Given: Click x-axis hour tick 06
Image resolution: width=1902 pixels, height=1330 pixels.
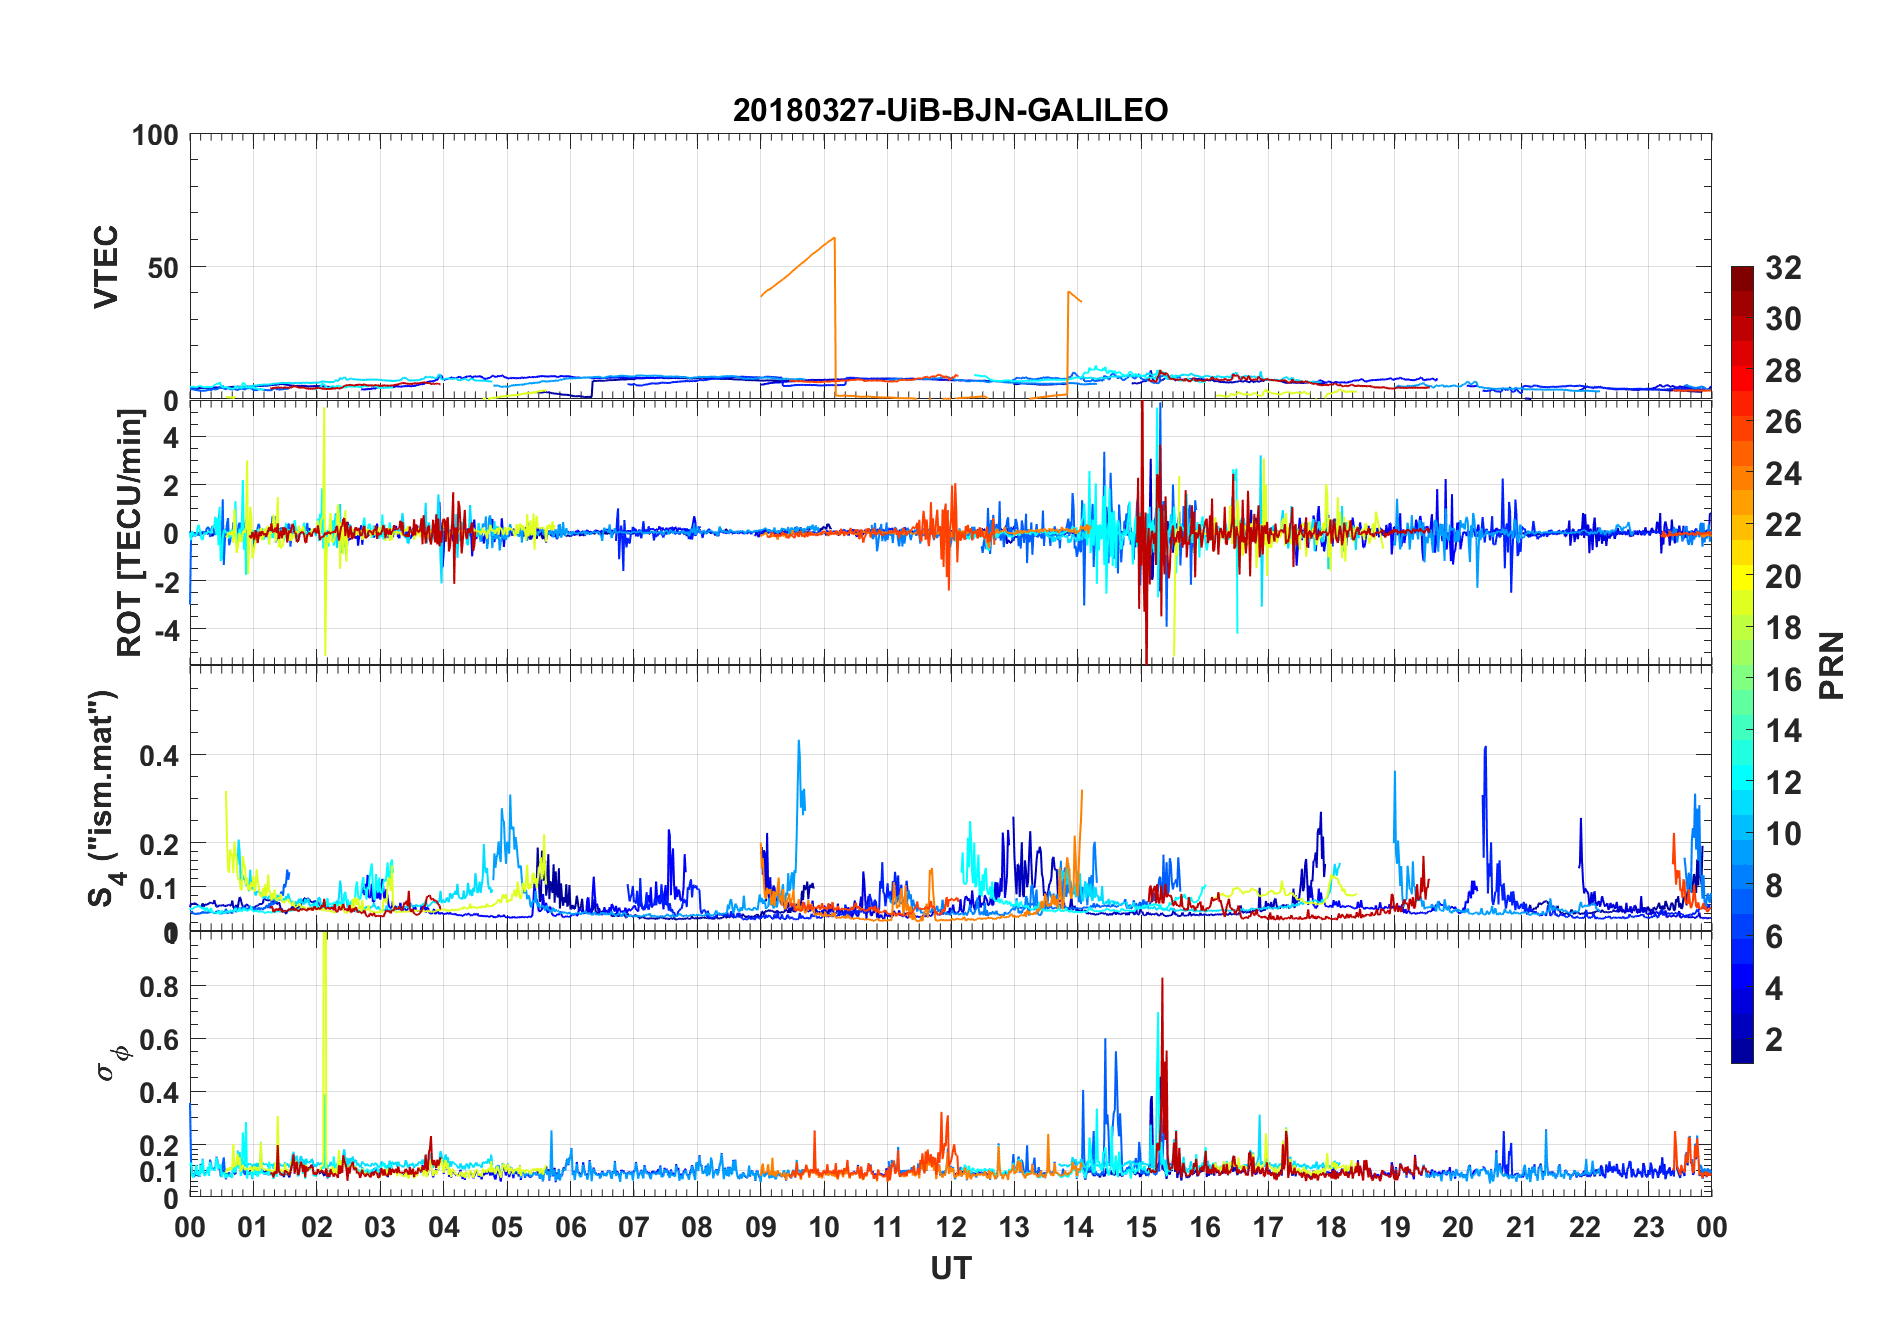Looking at the screenshot, I should [x=570, y=1227].
